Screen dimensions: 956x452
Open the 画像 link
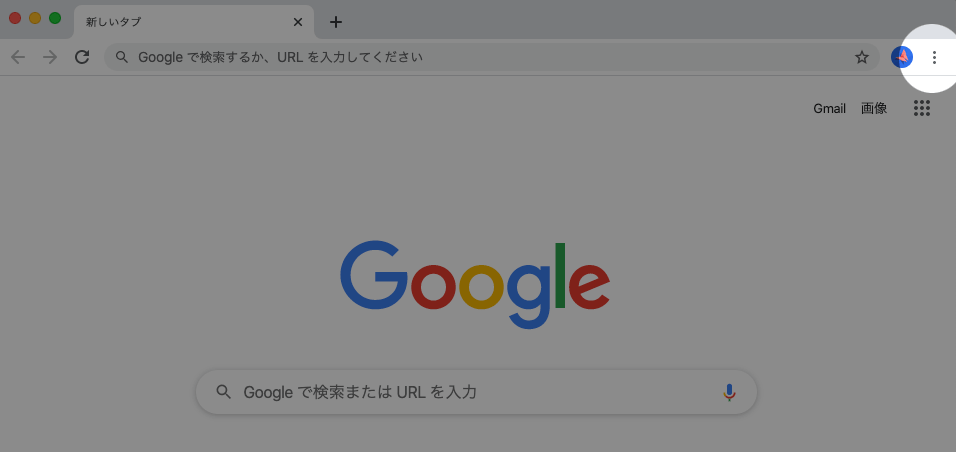coord(874,108)
